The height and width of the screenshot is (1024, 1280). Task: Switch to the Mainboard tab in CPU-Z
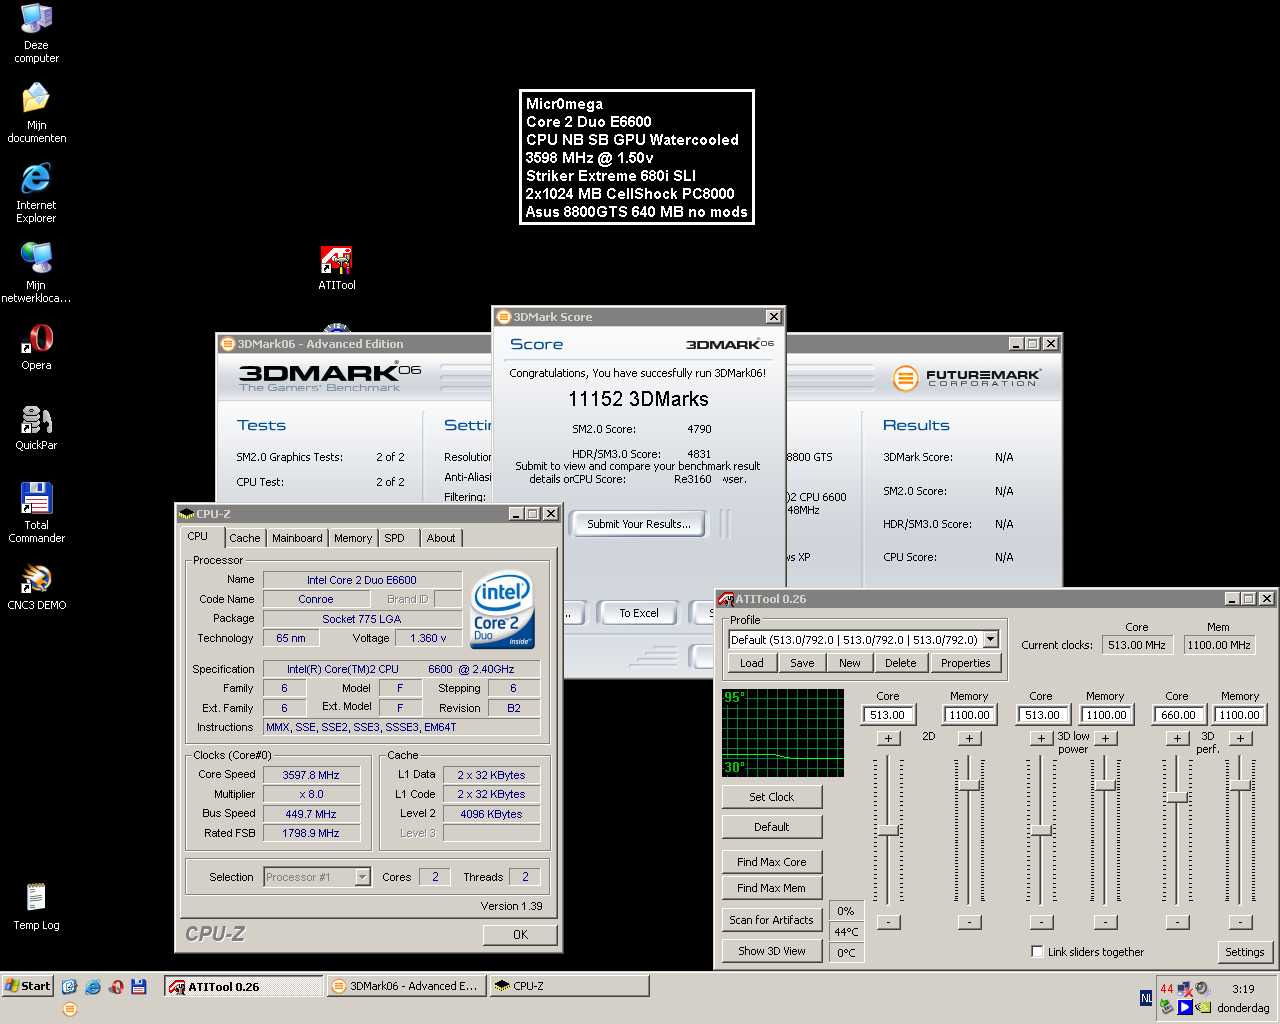pyautogui.click(x=298, y=538)
